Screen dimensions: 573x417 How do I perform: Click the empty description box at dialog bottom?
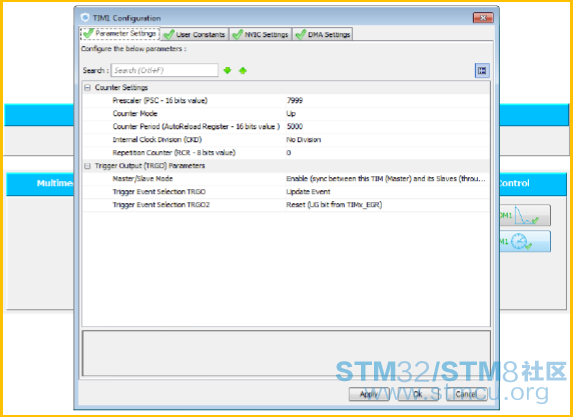[286, 353]
